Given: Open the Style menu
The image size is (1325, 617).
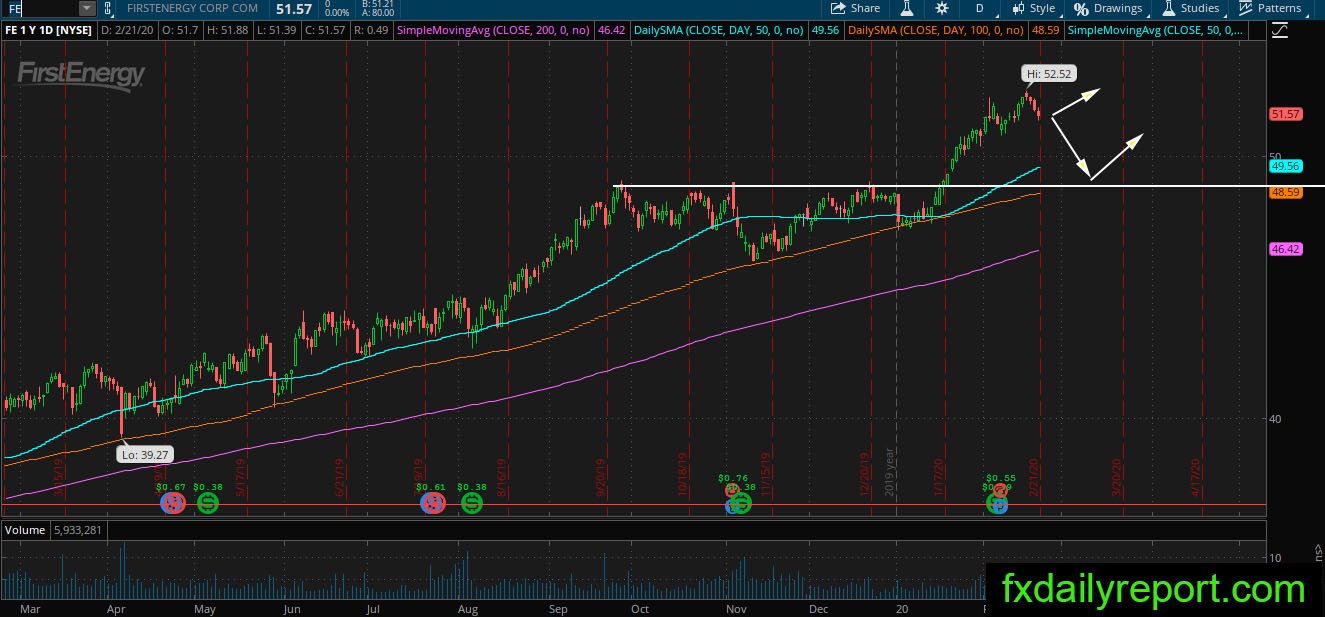Looking at the screenshot, I should tap(1033, 8).
